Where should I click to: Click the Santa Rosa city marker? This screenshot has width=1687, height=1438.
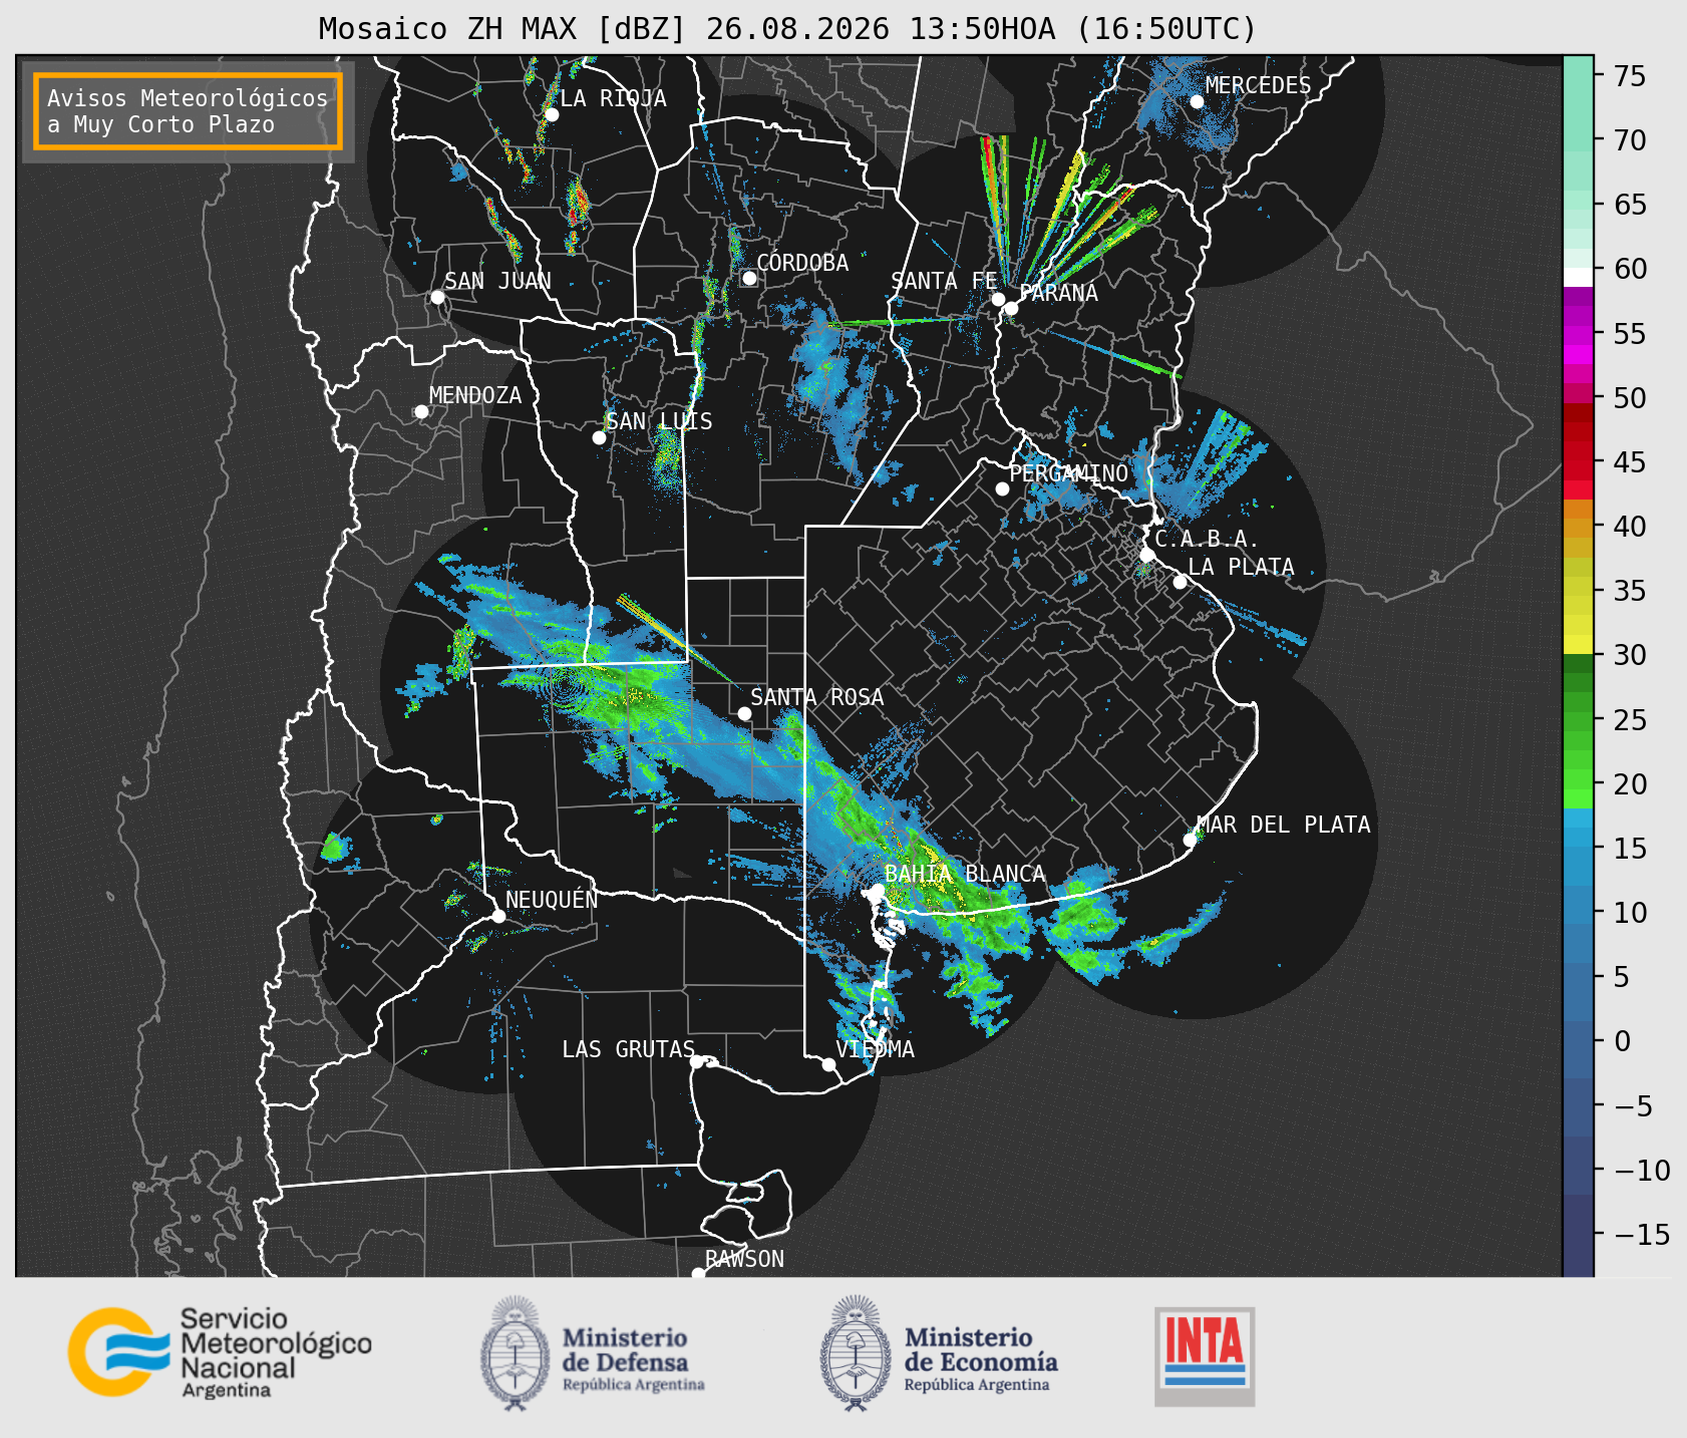tap(744, 713)
